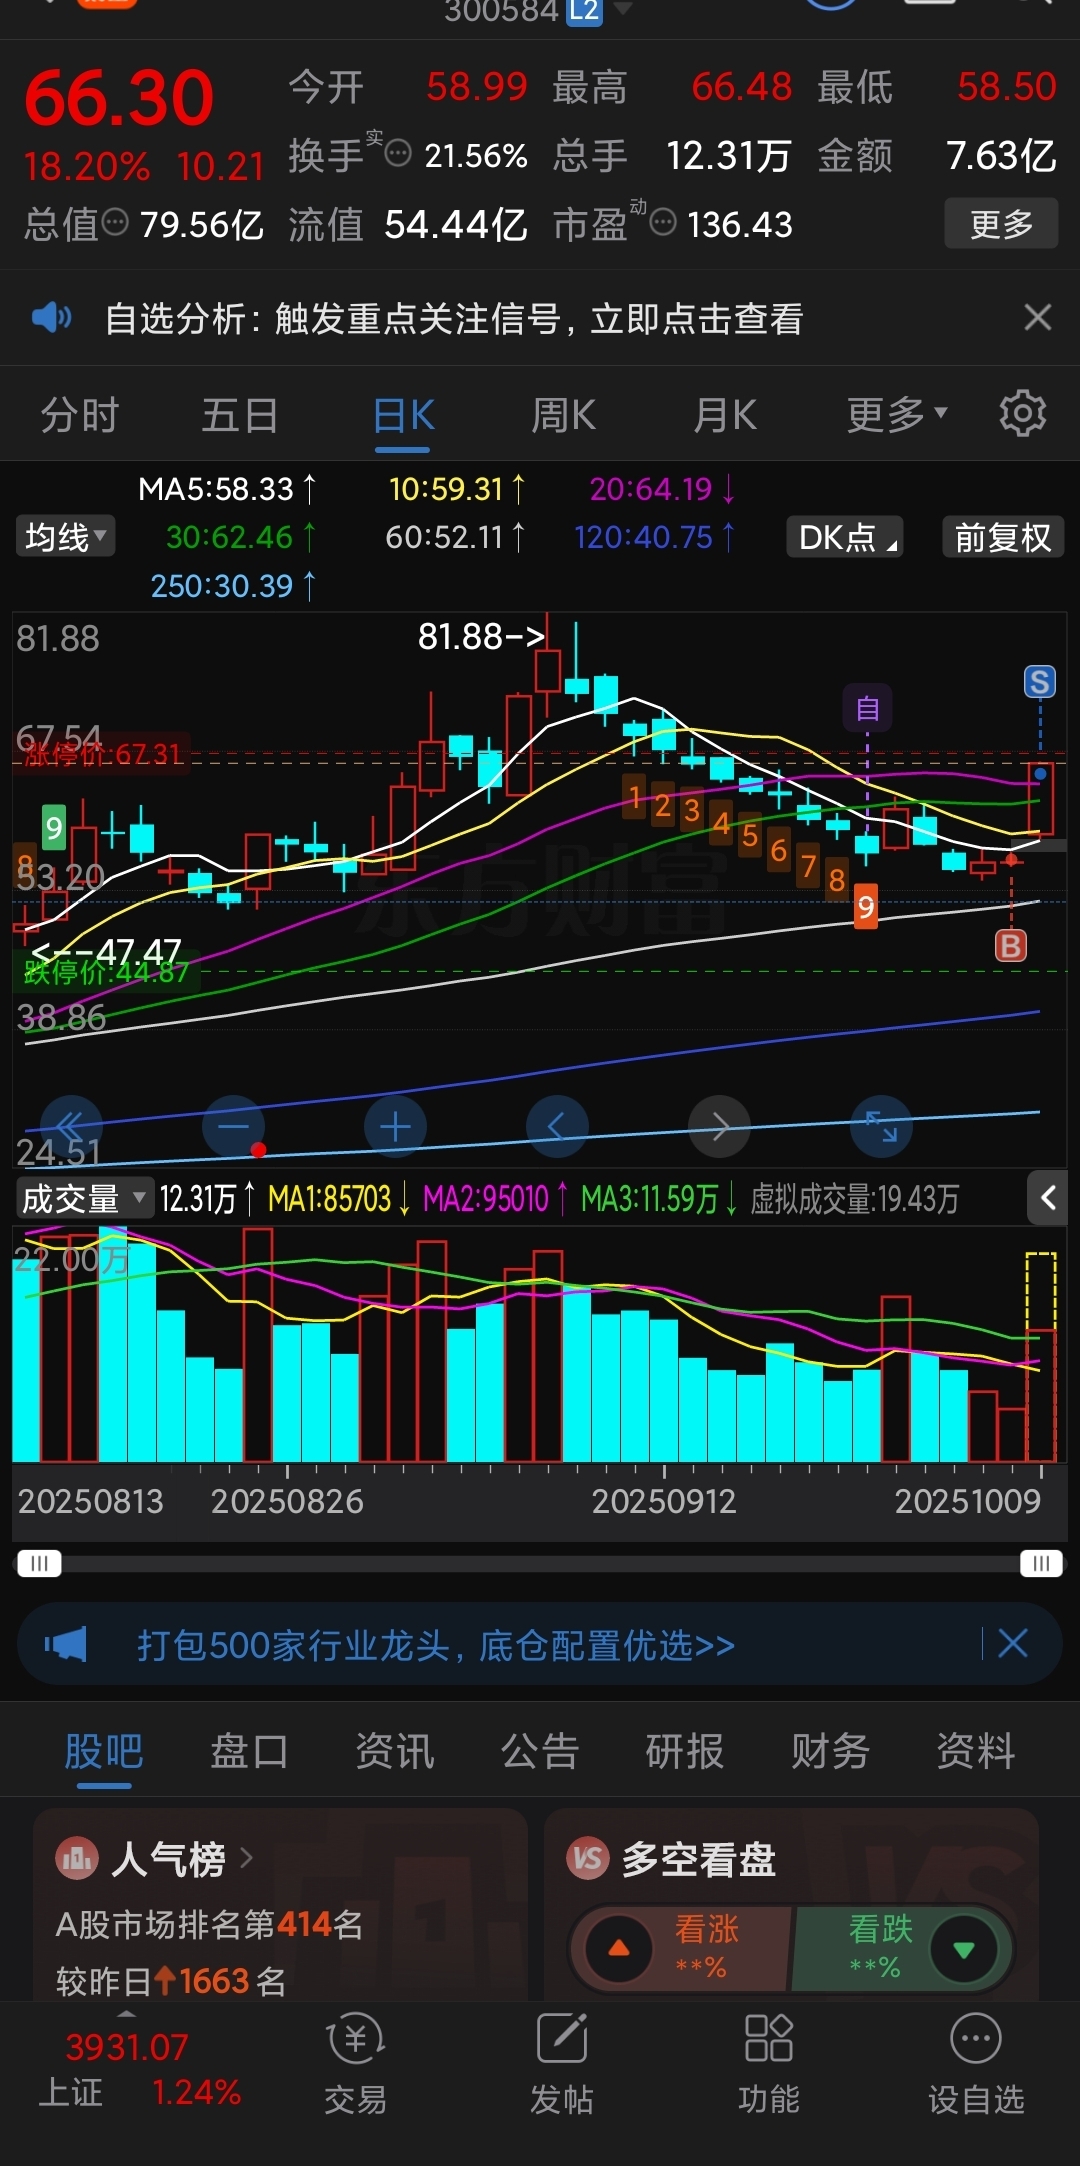1080x2166 pixels.
Task: Vote 看涨 with up arrow button
Action: 619,1948
